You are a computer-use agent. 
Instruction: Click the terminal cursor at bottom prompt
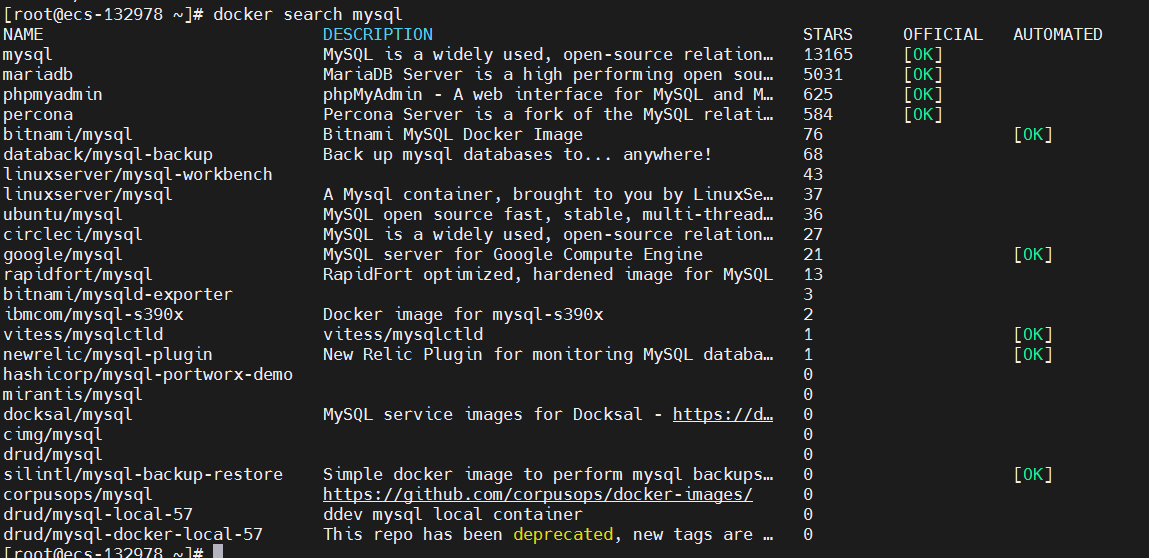coord(218,551)
